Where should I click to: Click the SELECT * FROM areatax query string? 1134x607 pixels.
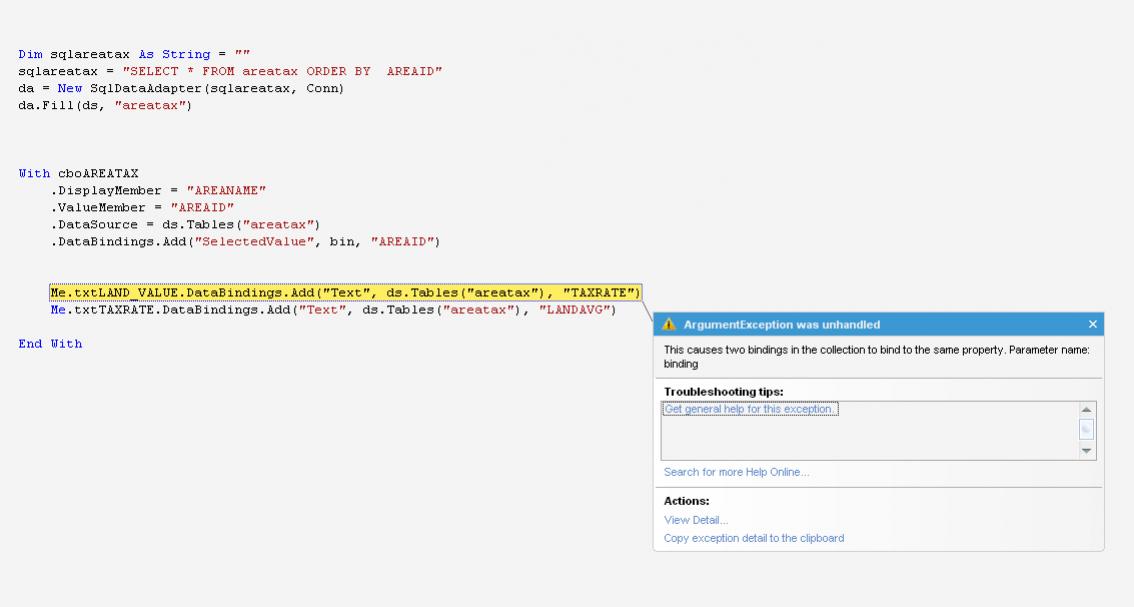281,71
